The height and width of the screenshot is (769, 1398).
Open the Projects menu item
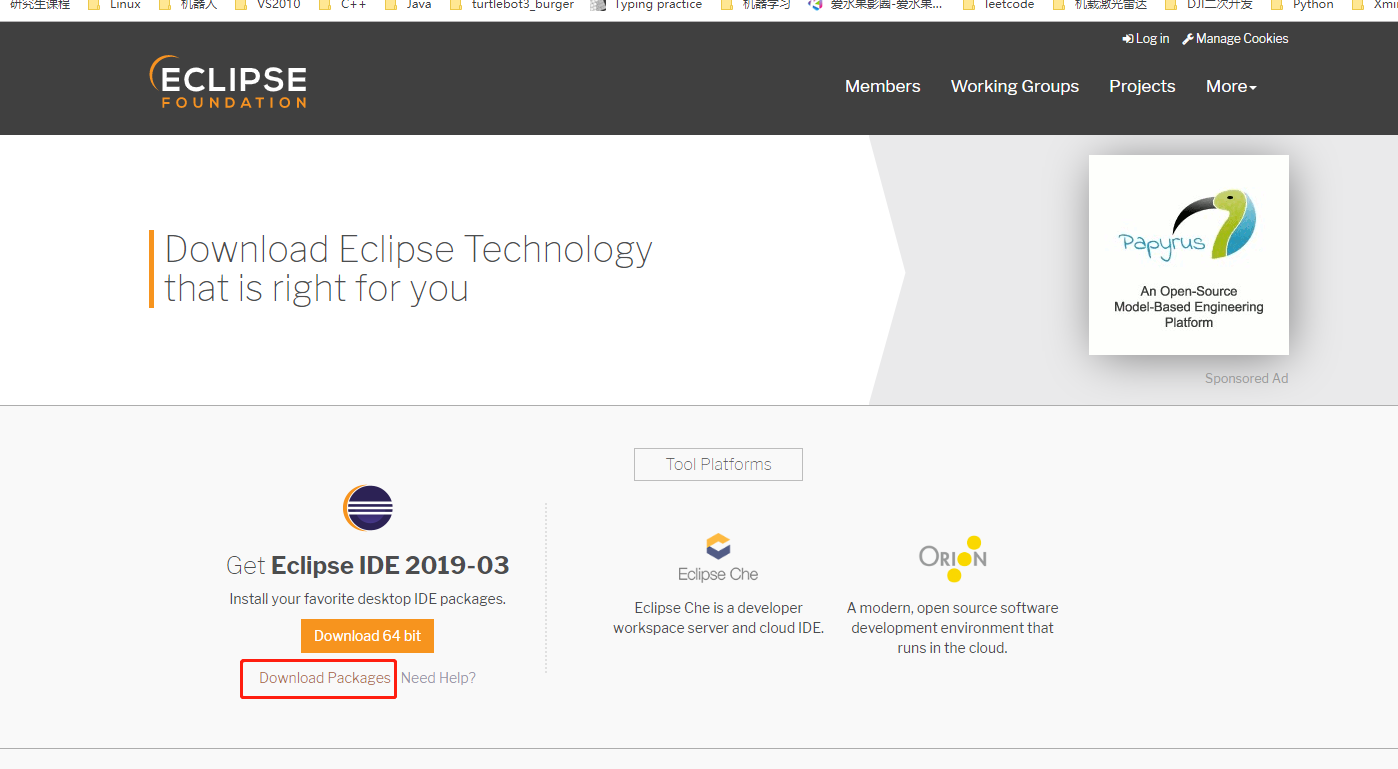pos(1141,86)
